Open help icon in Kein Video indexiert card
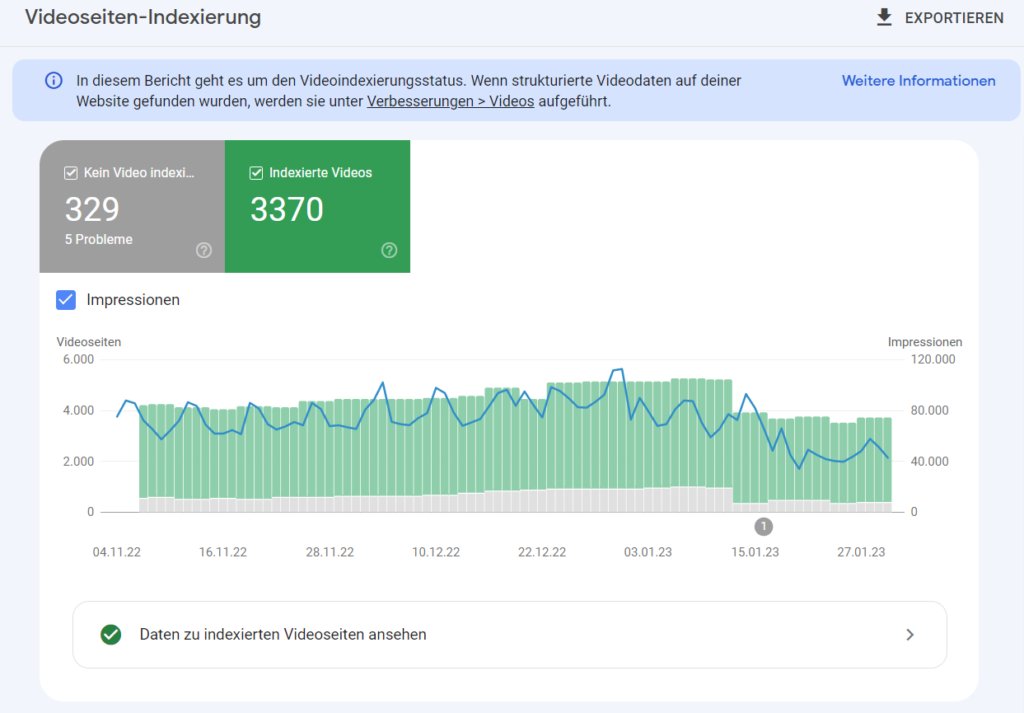This screenshot has width=1024, height=713. (x=204, y=250)
